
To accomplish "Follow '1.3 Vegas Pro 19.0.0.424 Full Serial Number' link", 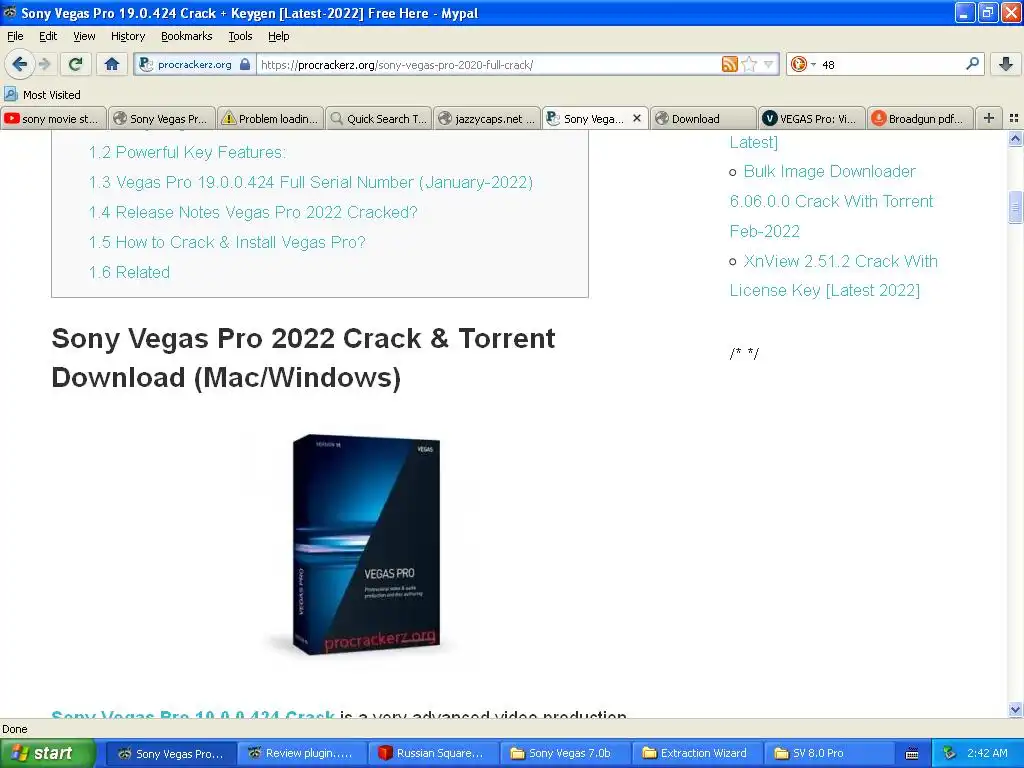I will click(310, 182).
